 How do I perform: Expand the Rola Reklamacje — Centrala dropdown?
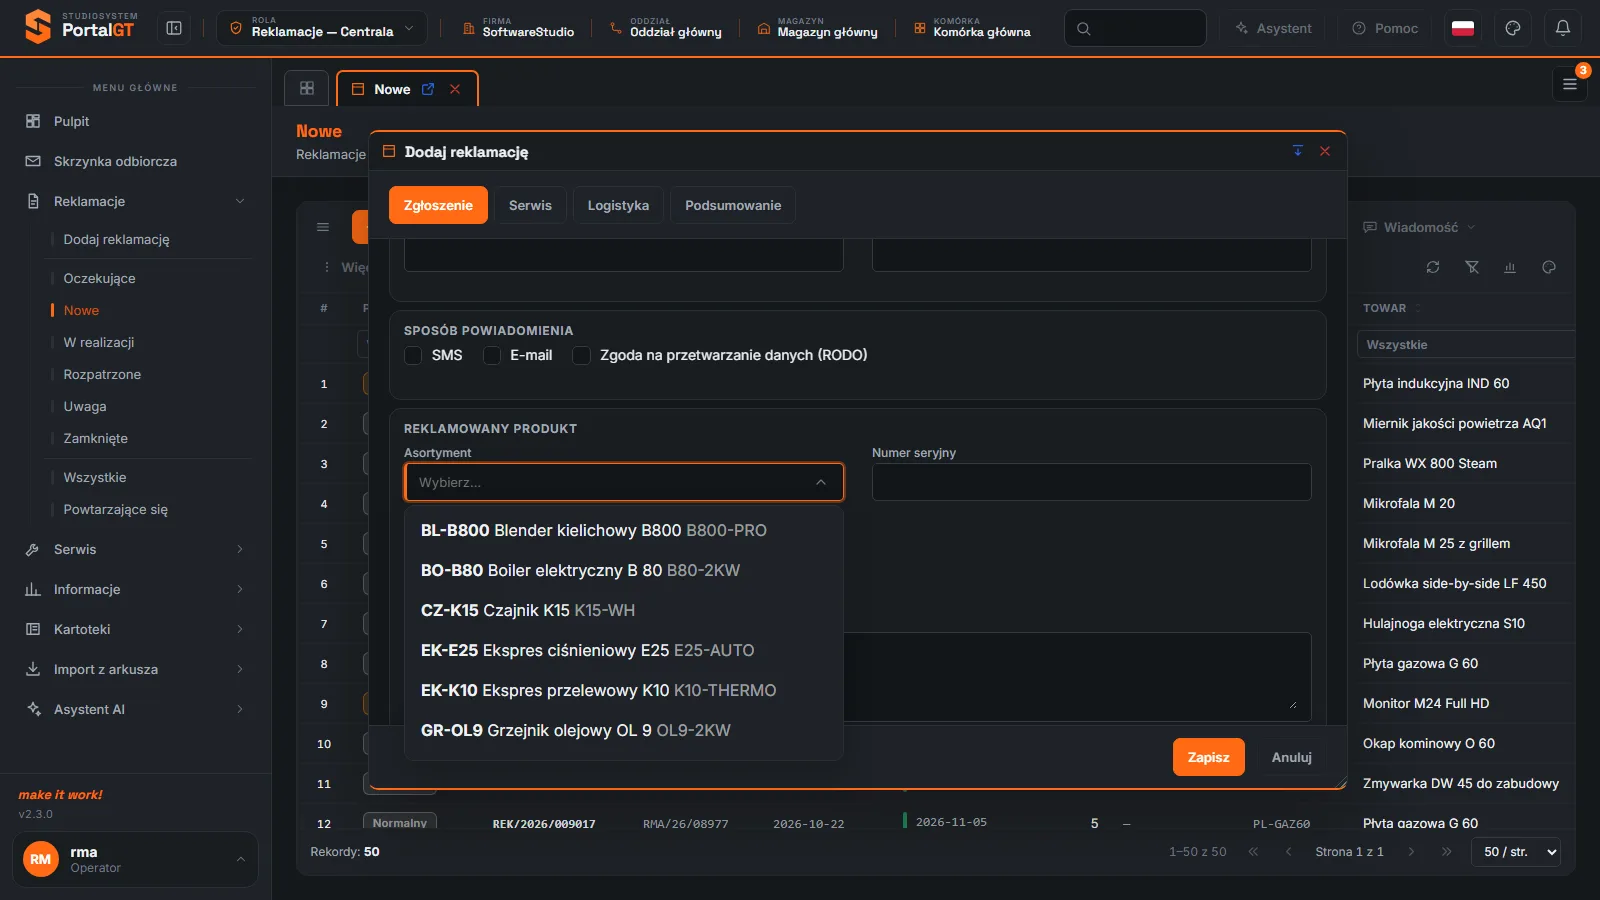pyautogui.click(x=322, y=28)
